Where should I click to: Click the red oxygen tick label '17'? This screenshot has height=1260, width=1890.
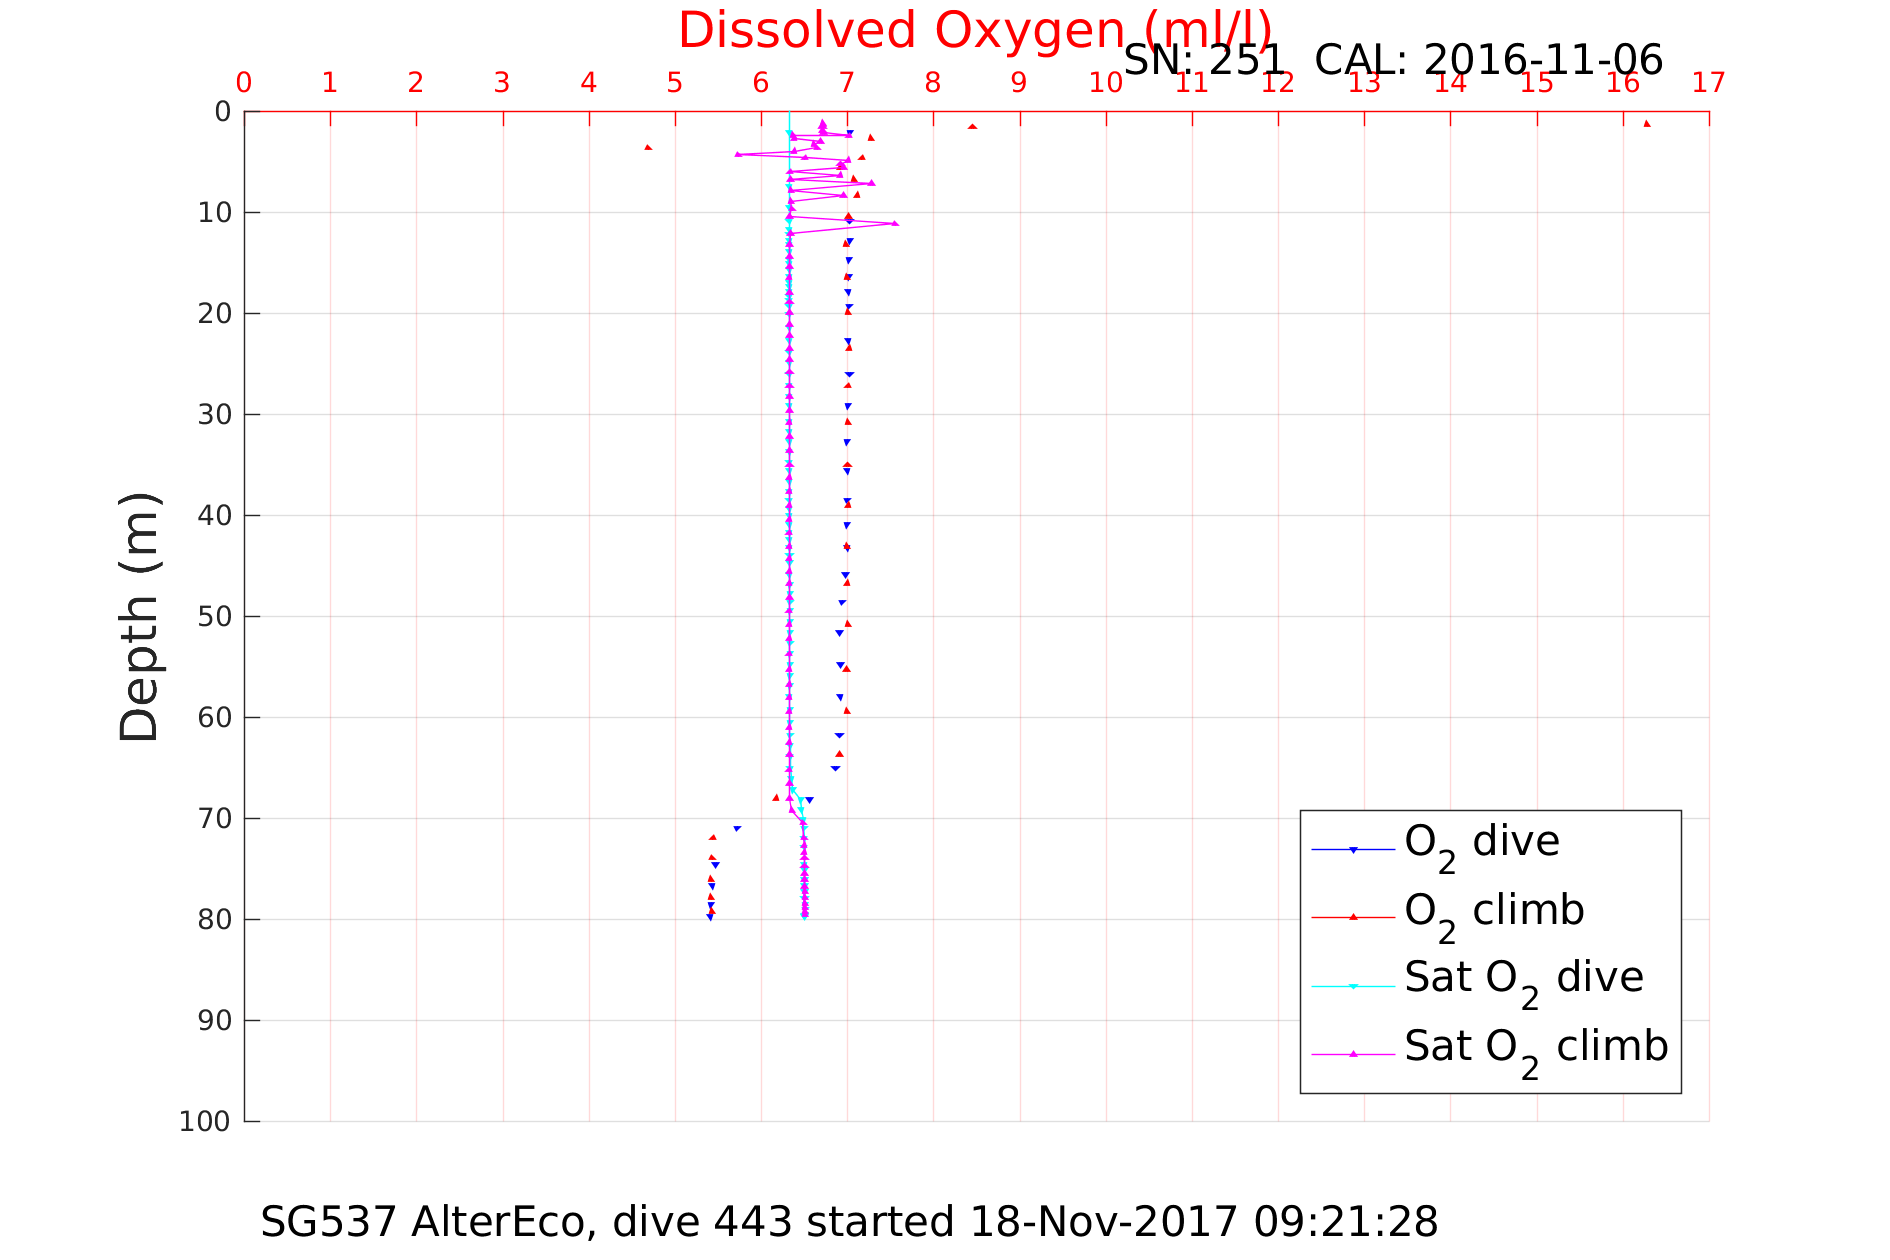(1709, 83)
